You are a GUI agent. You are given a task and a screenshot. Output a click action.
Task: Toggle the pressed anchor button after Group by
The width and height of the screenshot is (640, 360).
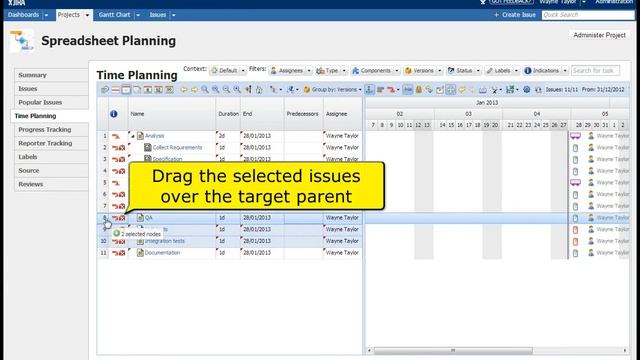(369, 89)
